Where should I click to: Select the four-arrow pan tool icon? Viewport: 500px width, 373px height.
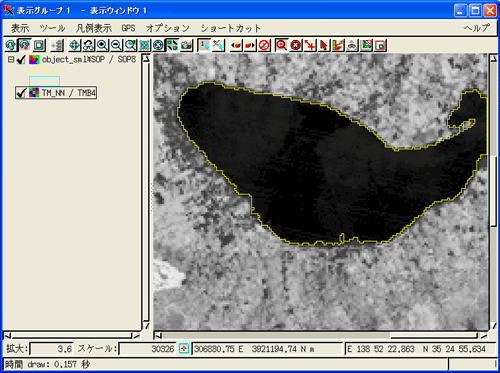(74, 45)
